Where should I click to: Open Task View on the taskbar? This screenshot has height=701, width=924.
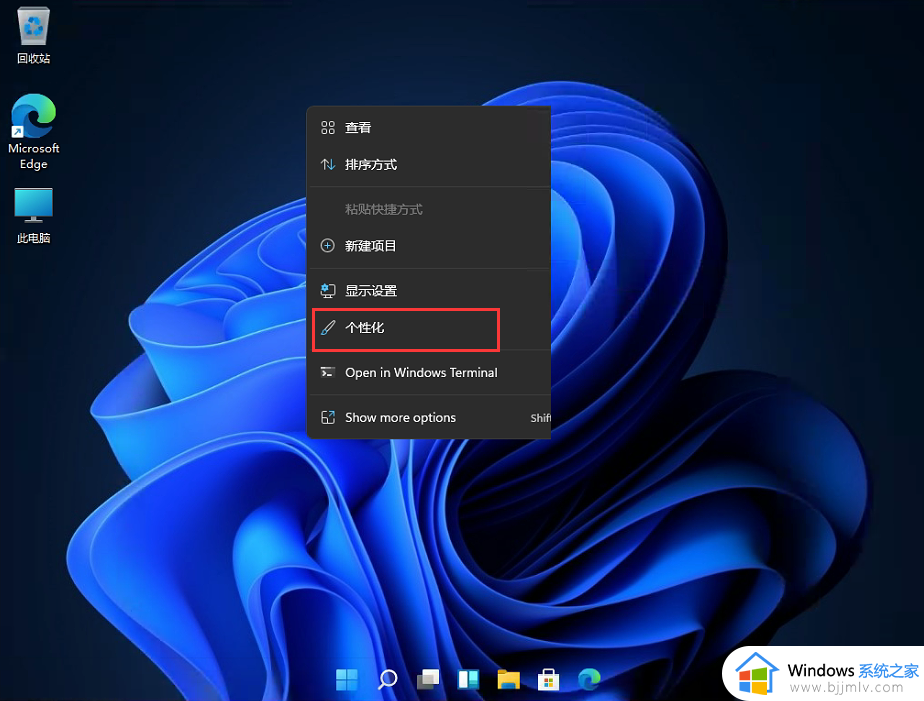pyautogui.click(x=428, y=679)
